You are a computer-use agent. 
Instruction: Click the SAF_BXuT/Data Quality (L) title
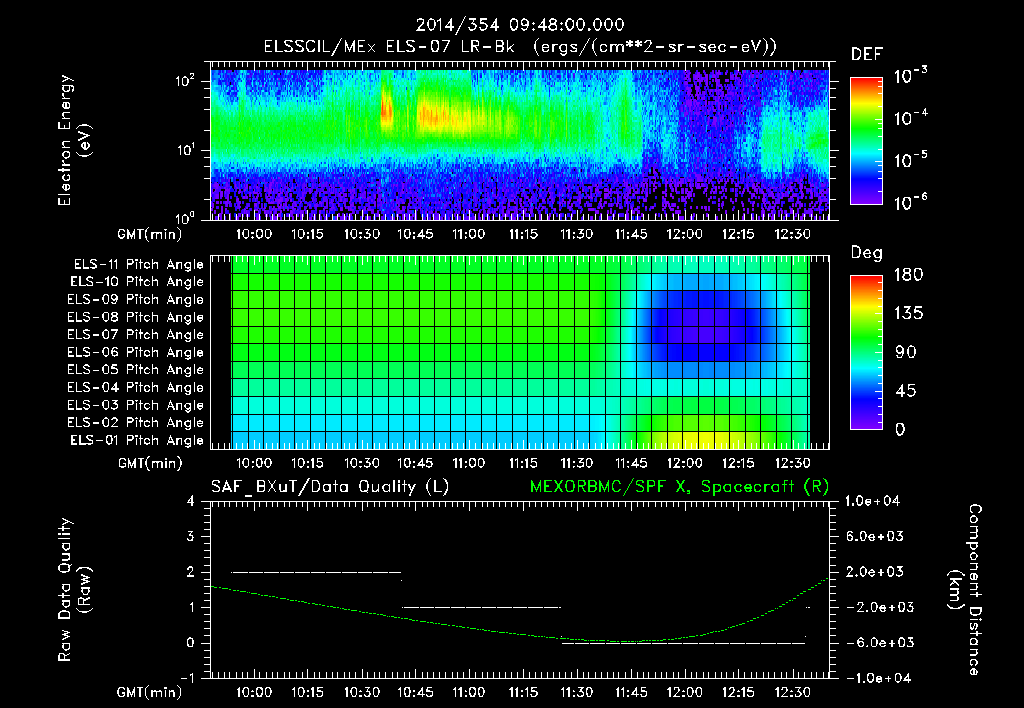330,487
